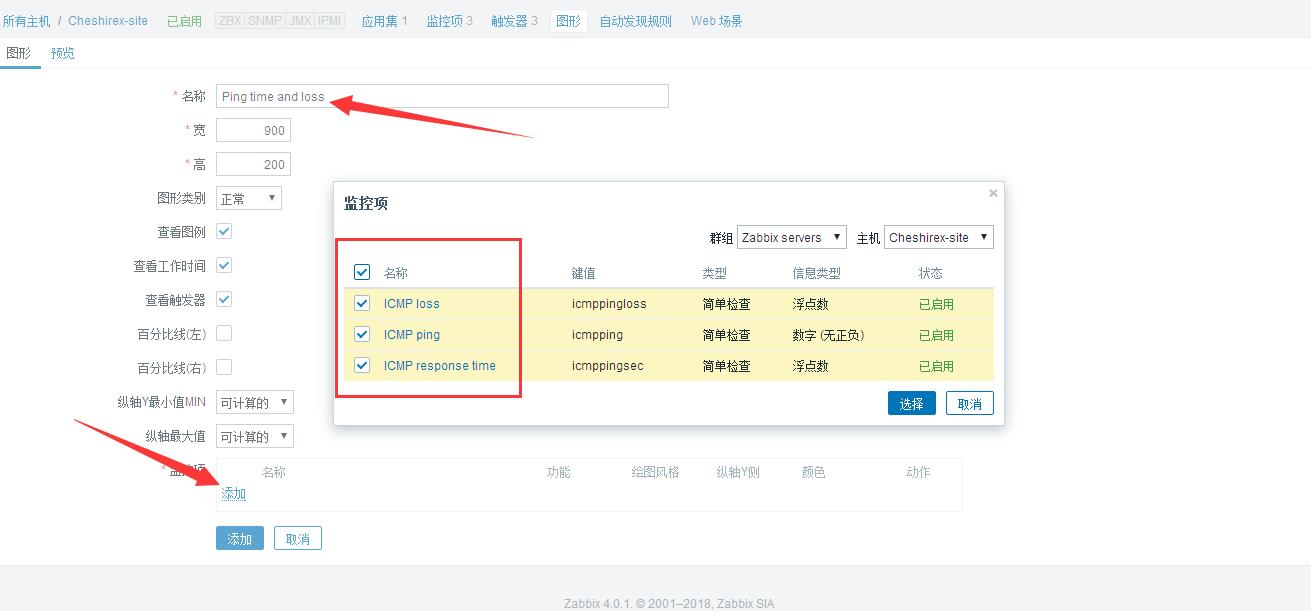This screenshot has height=611, width=1311.
Task: Click 已启用 status in ICMP loss row
Action: [x=936, y=303]
